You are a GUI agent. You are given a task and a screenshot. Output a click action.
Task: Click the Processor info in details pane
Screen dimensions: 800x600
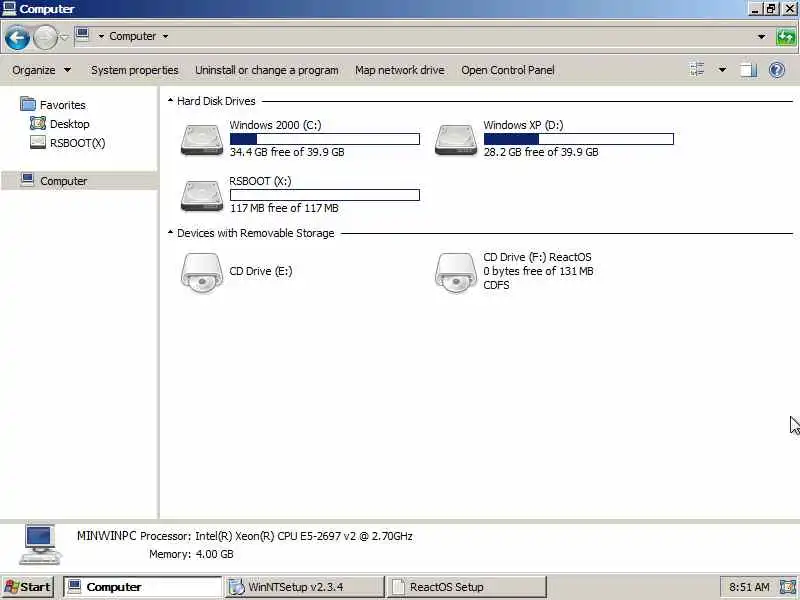(x=276, y=536)
